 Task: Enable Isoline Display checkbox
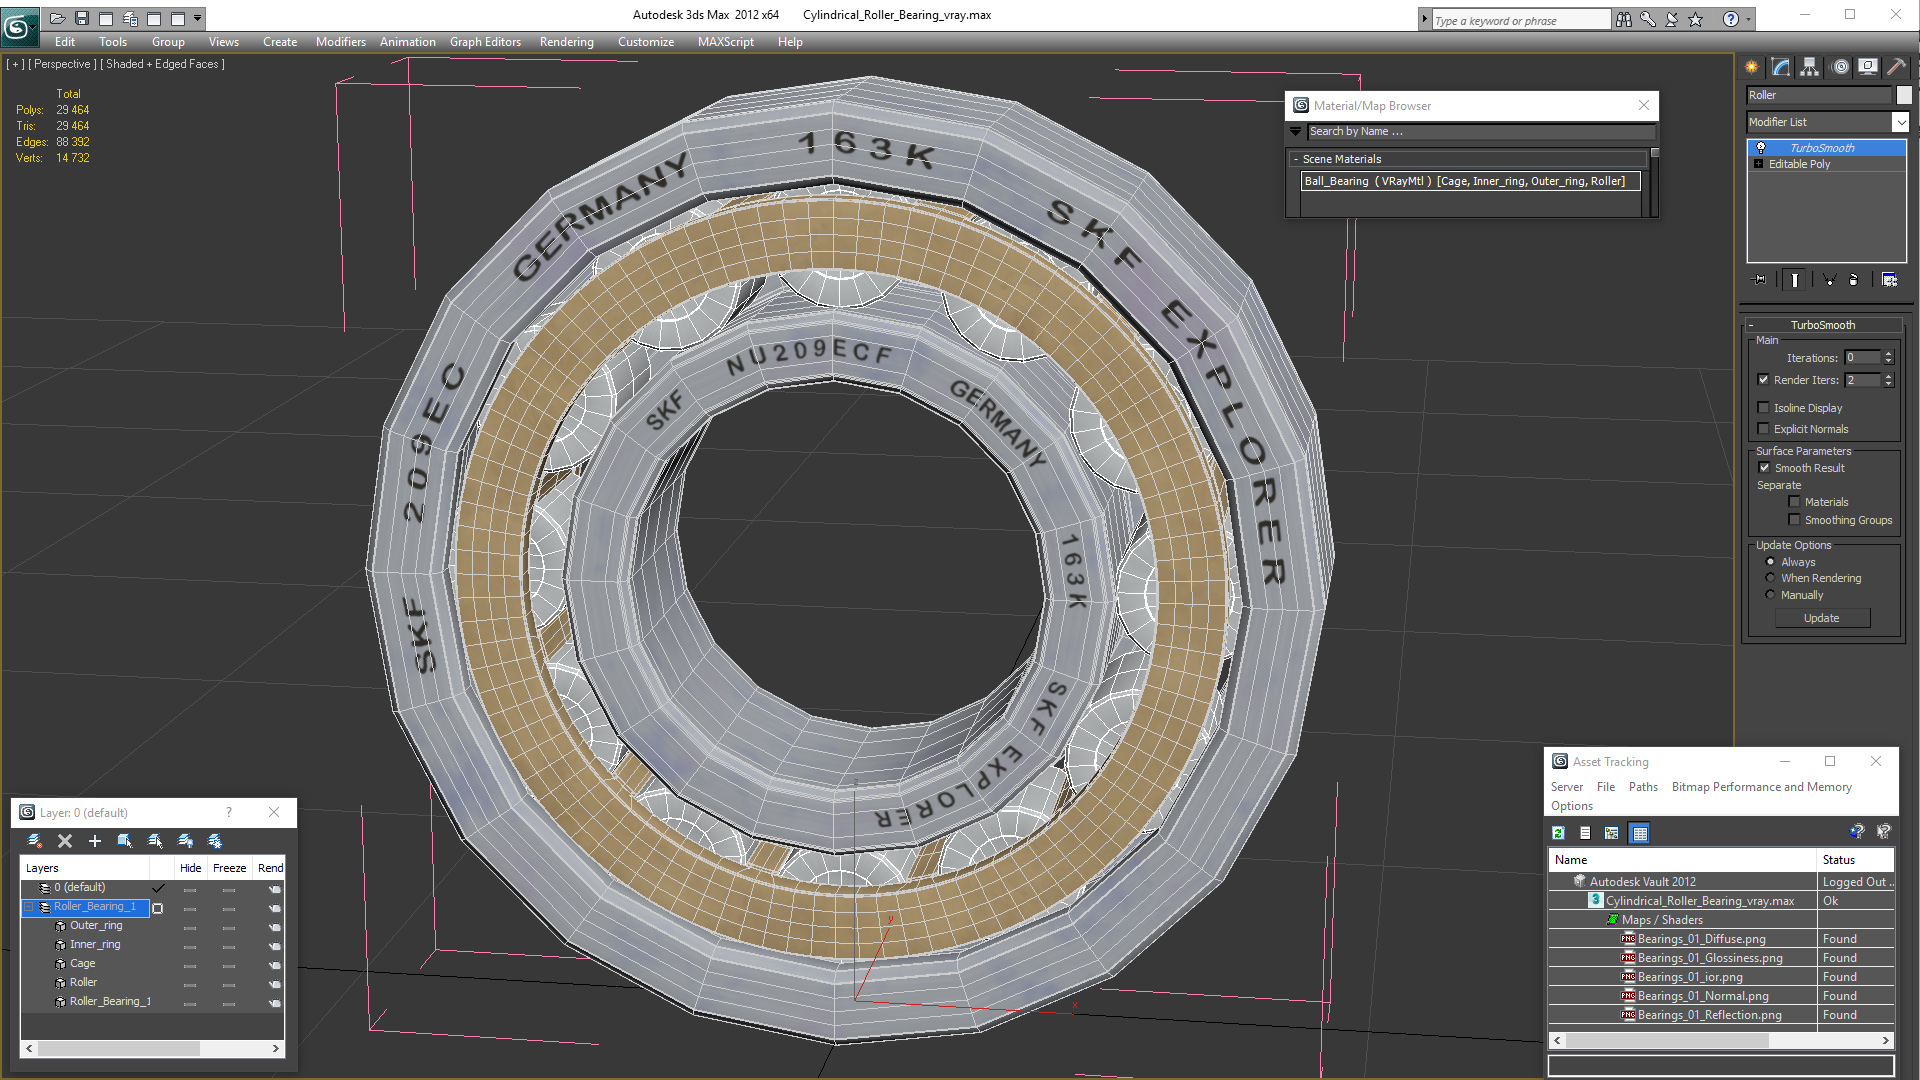(1763, 408)
